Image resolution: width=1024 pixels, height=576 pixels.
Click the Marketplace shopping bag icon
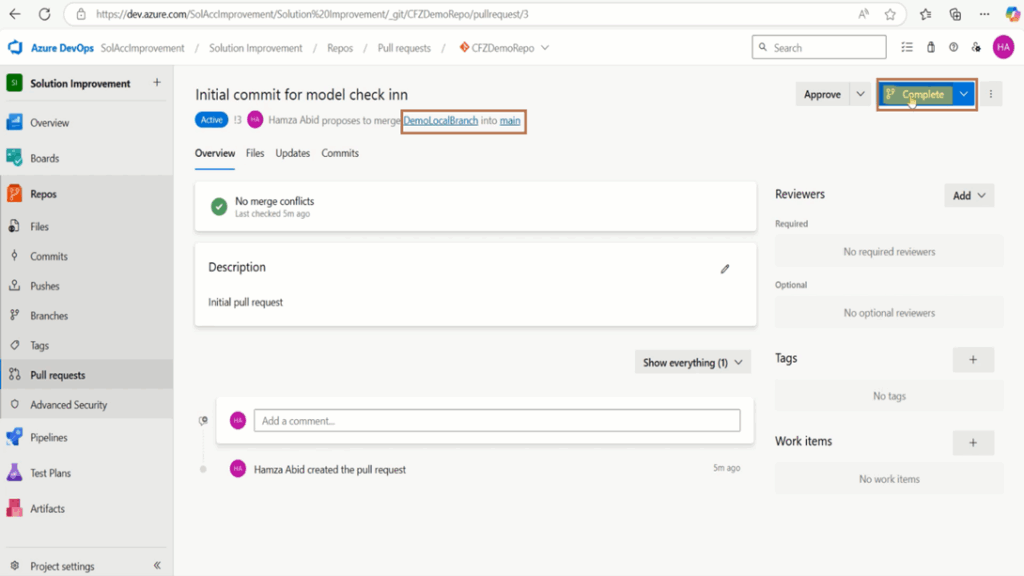(931, 47)
